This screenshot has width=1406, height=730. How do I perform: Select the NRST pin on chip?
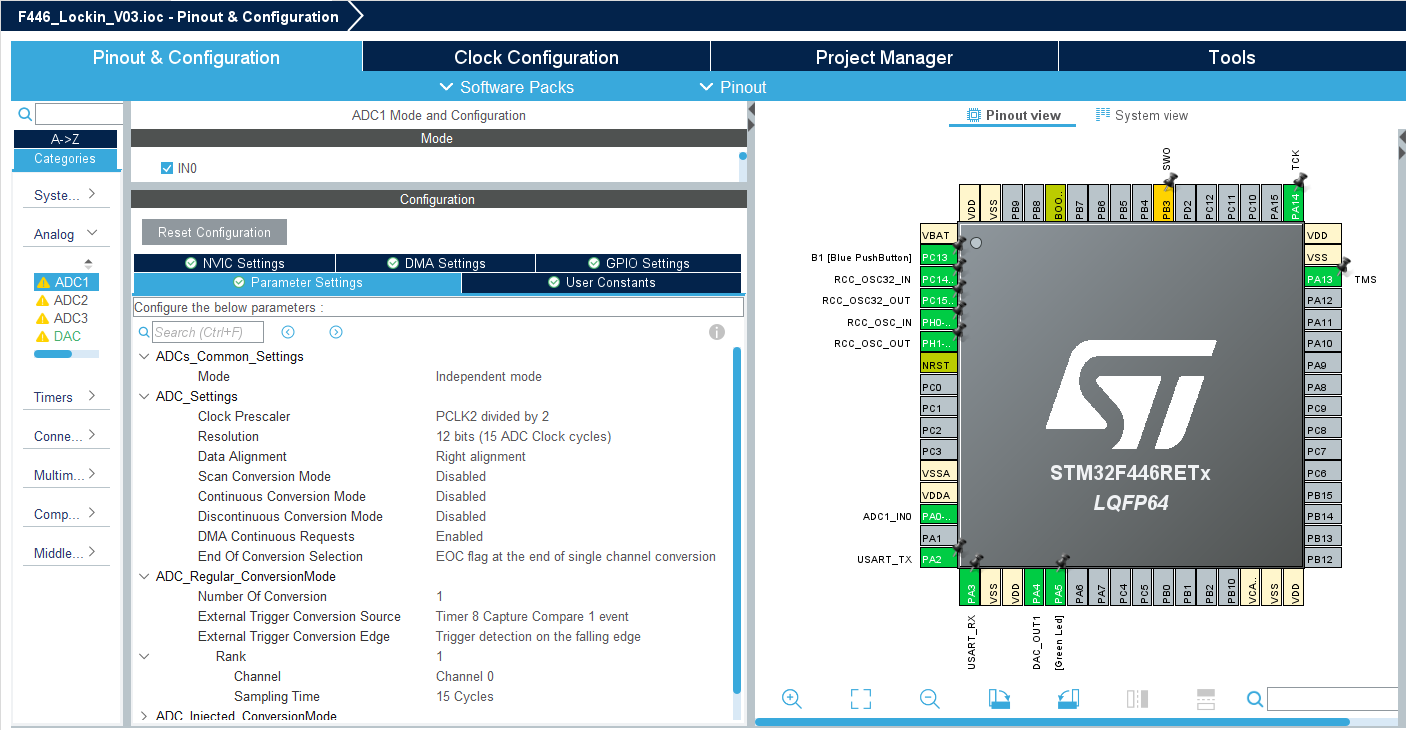(x=939, y=365)
